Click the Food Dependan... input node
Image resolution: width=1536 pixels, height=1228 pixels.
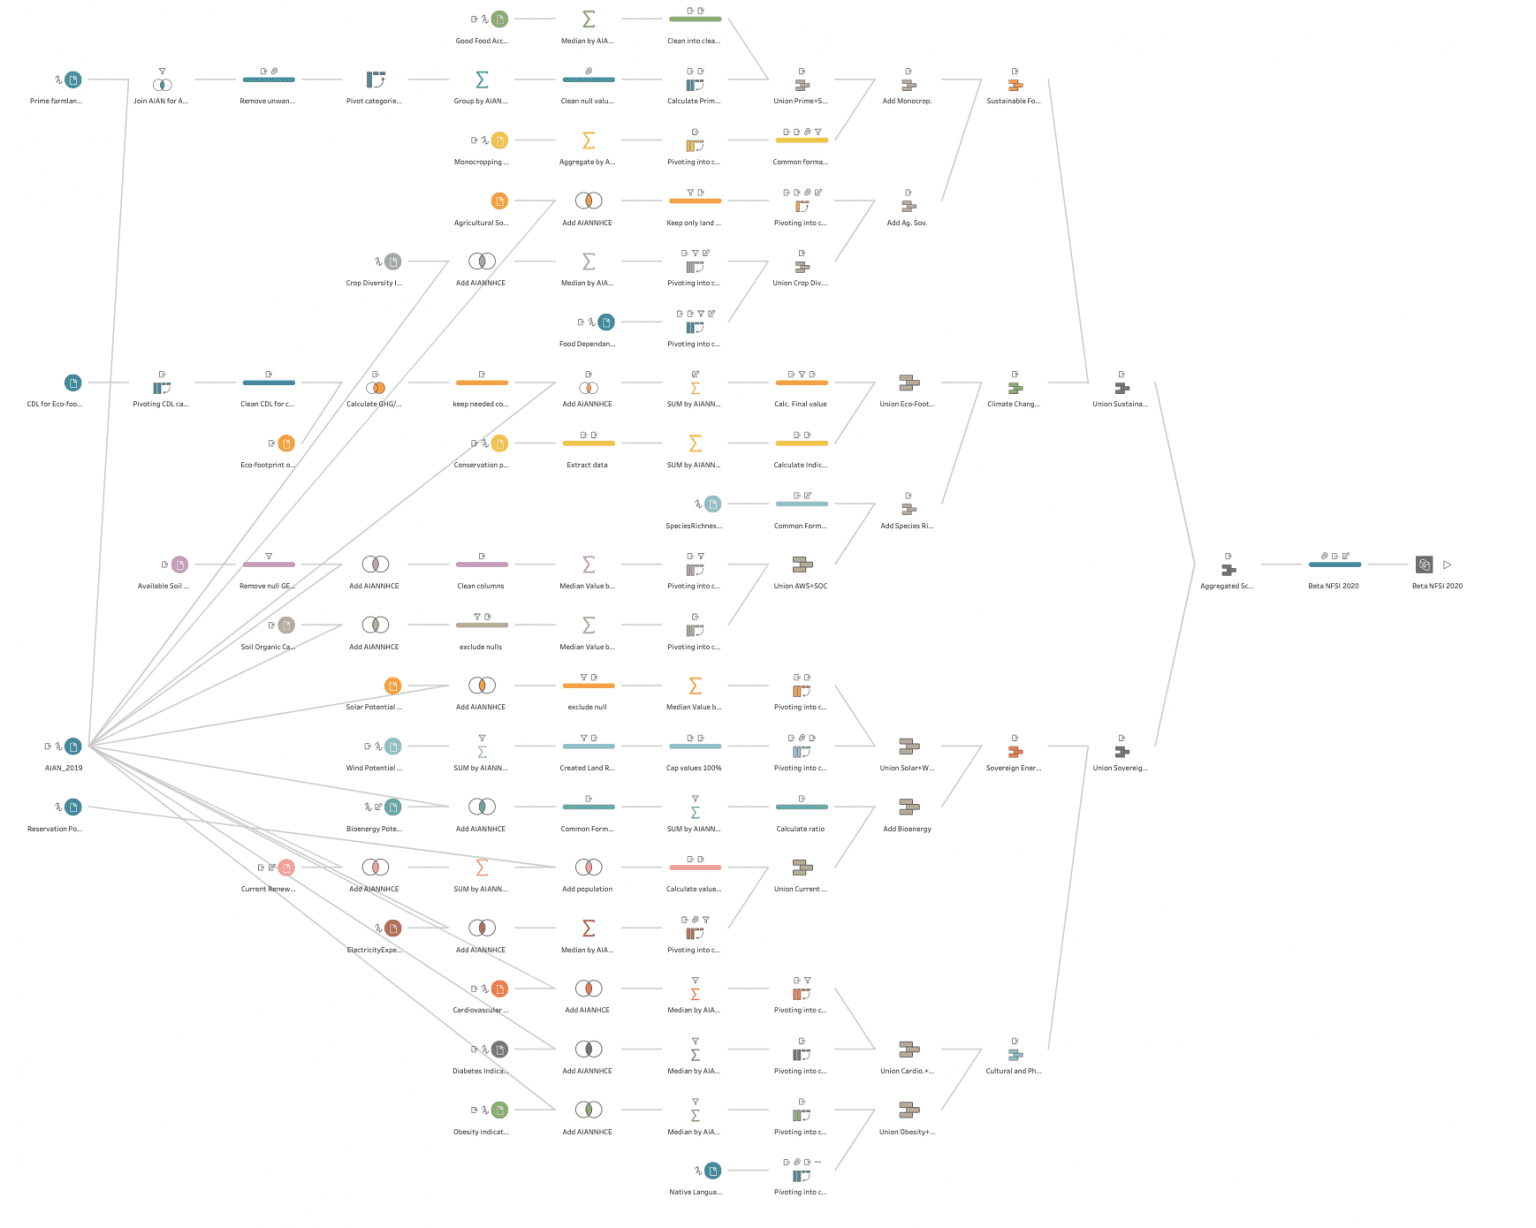pyautogui.click(x=606, y=322)
